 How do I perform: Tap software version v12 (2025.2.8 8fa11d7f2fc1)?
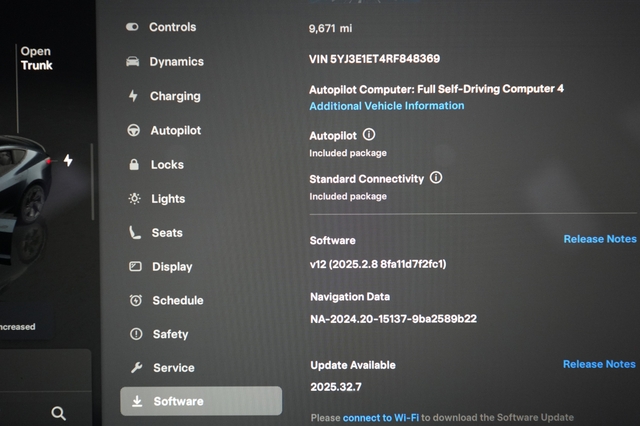(x=378, y=264)
